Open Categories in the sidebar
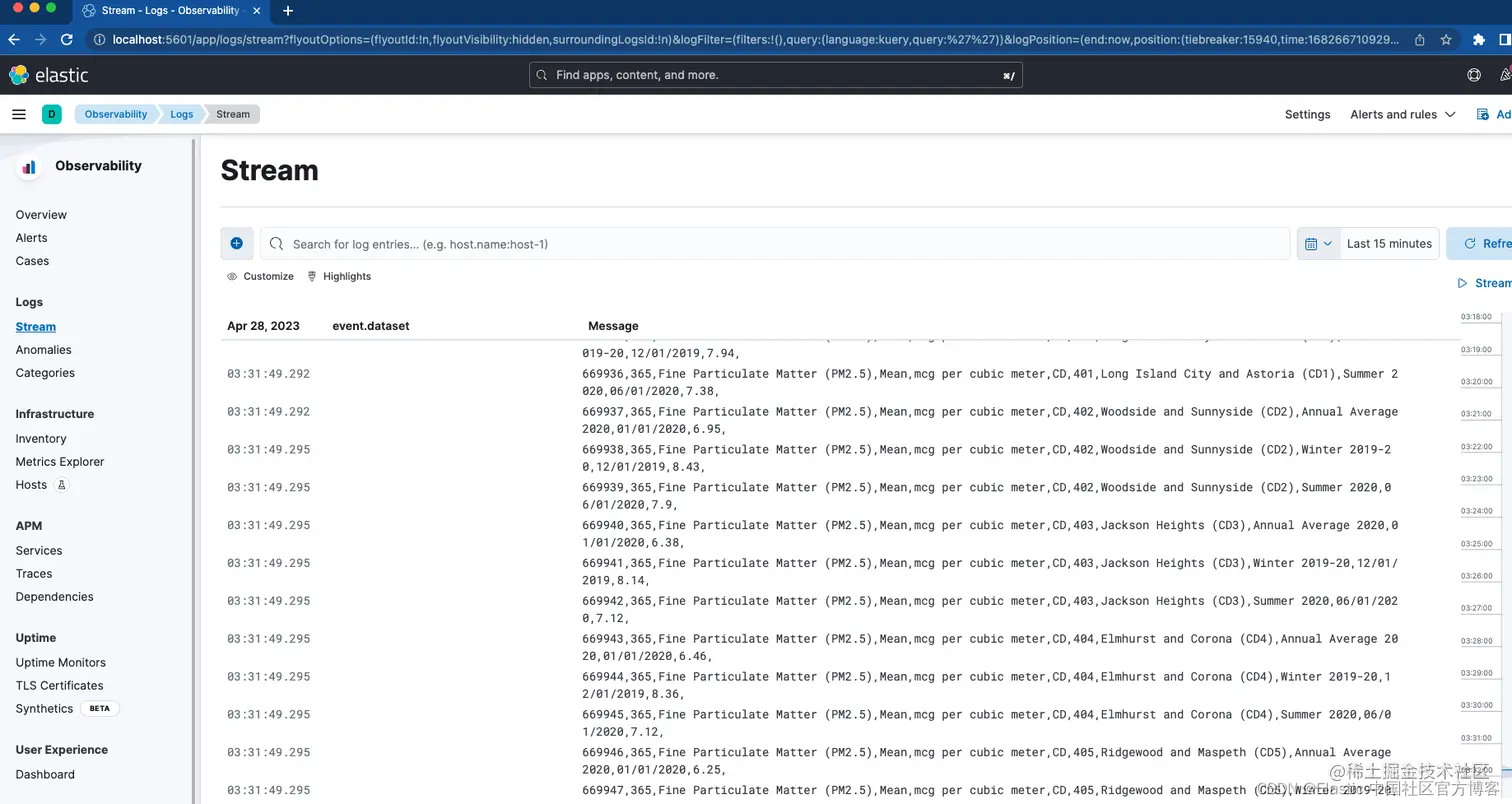Screen dimensions: 1512x804 [x=45, y=373]
